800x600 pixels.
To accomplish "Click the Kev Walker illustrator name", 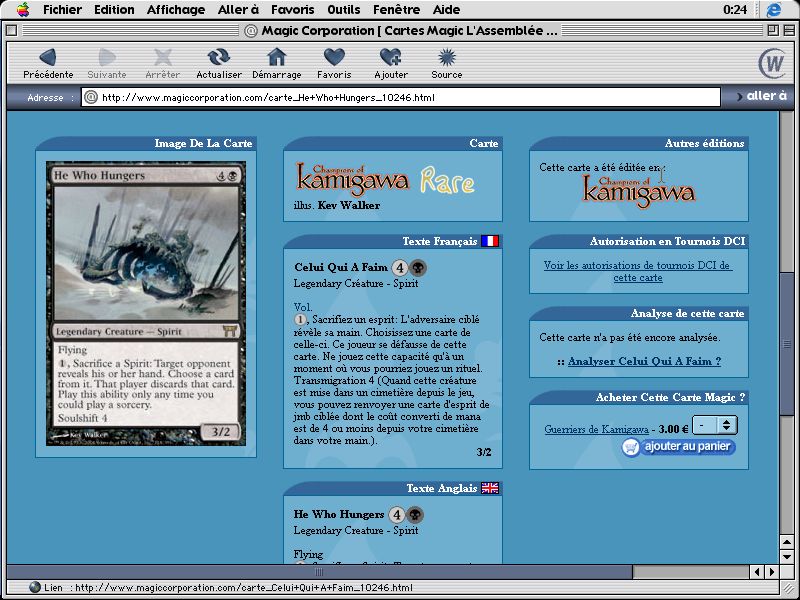I will pyautogui.click(x=348, y=205).
